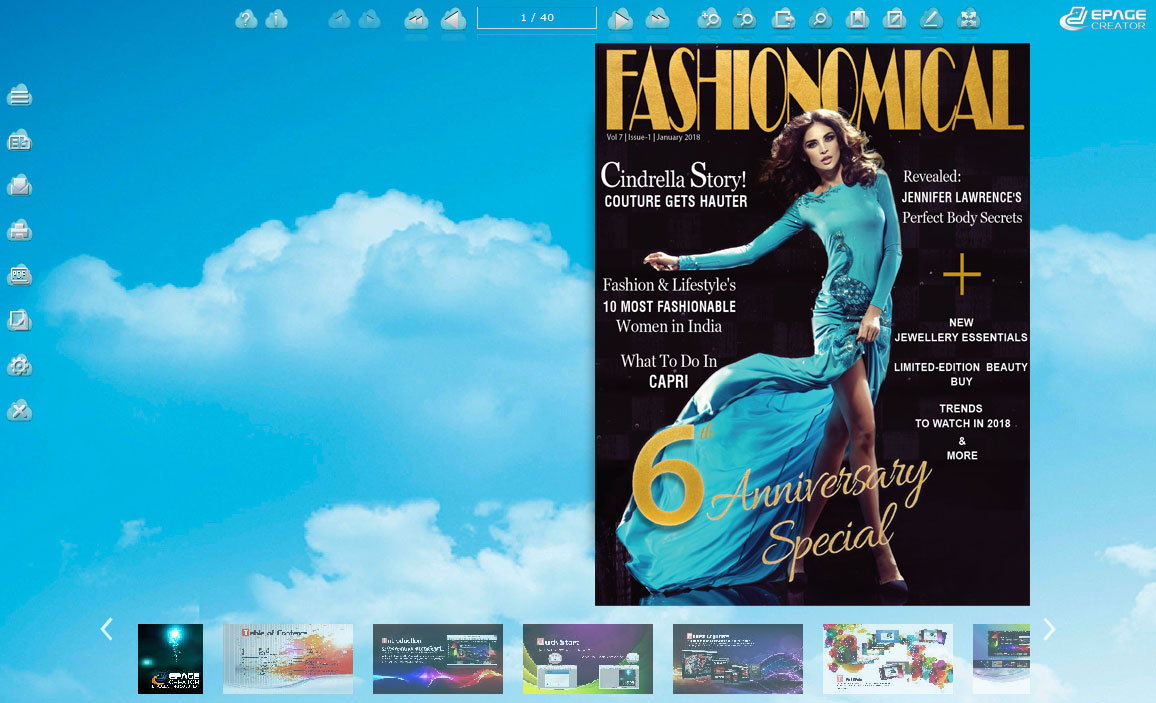Download as PDF from left sidebar
1156x703 pixels.
coord(20,276)
